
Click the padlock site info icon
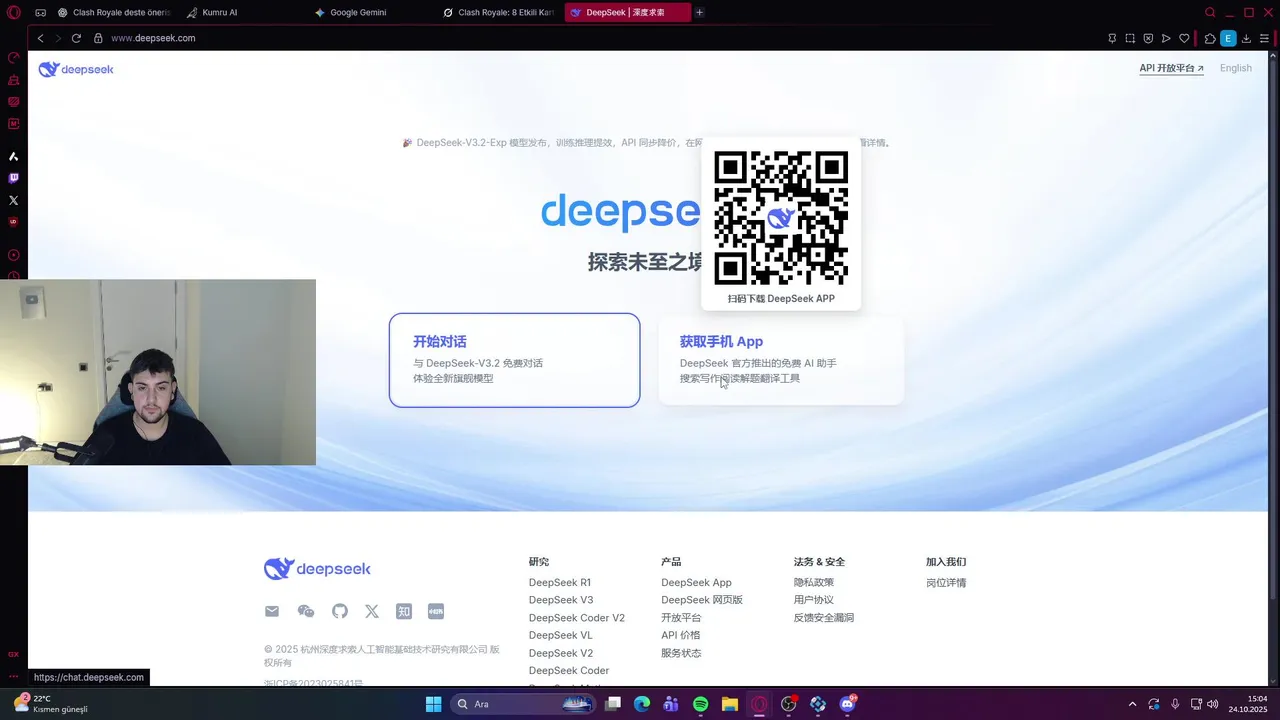tap(98, 38)
